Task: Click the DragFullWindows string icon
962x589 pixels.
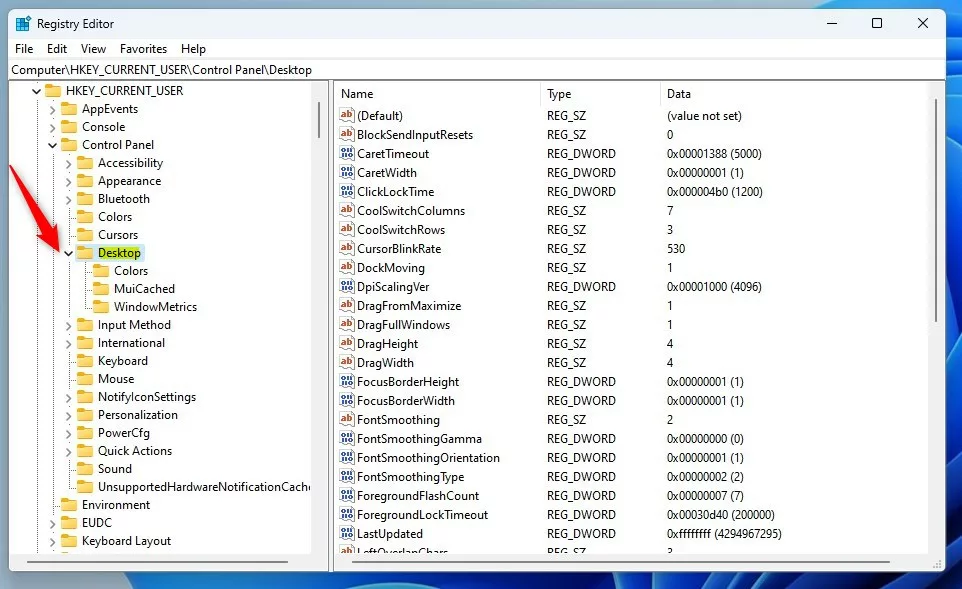Action: [347, 325]
